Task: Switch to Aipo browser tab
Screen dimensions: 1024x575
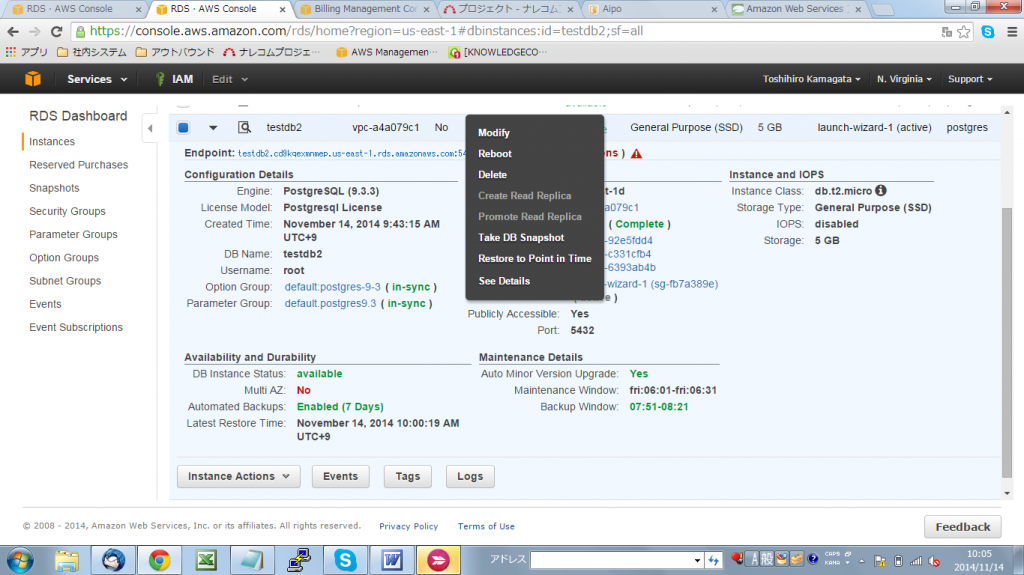Action: tap(652, 9)
